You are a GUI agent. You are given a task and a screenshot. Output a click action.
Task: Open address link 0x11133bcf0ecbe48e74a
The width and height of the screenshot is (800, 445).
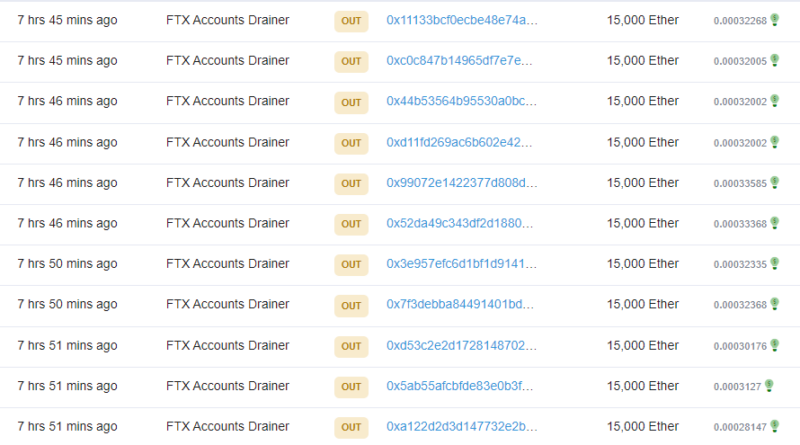[461, 20]
